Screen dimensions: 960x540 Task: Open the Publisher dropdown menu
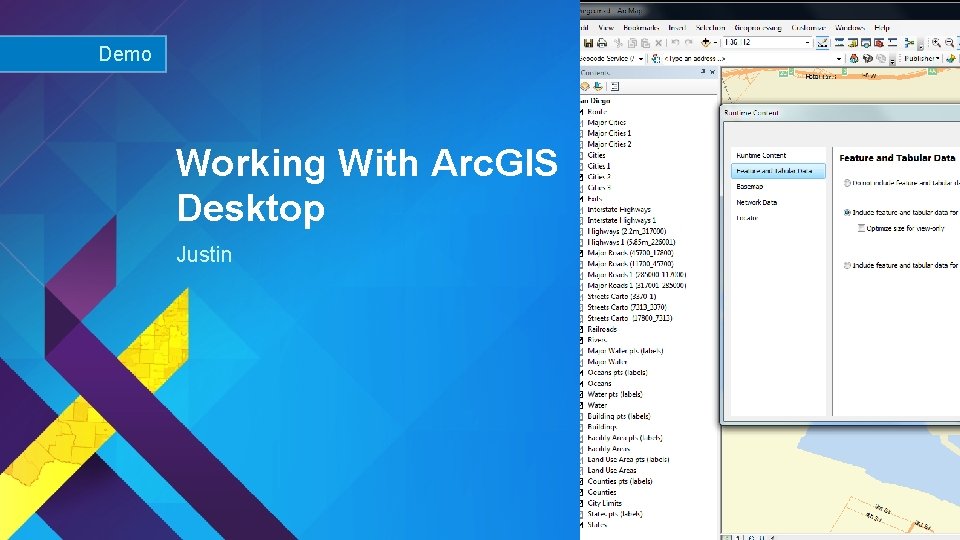921,59
